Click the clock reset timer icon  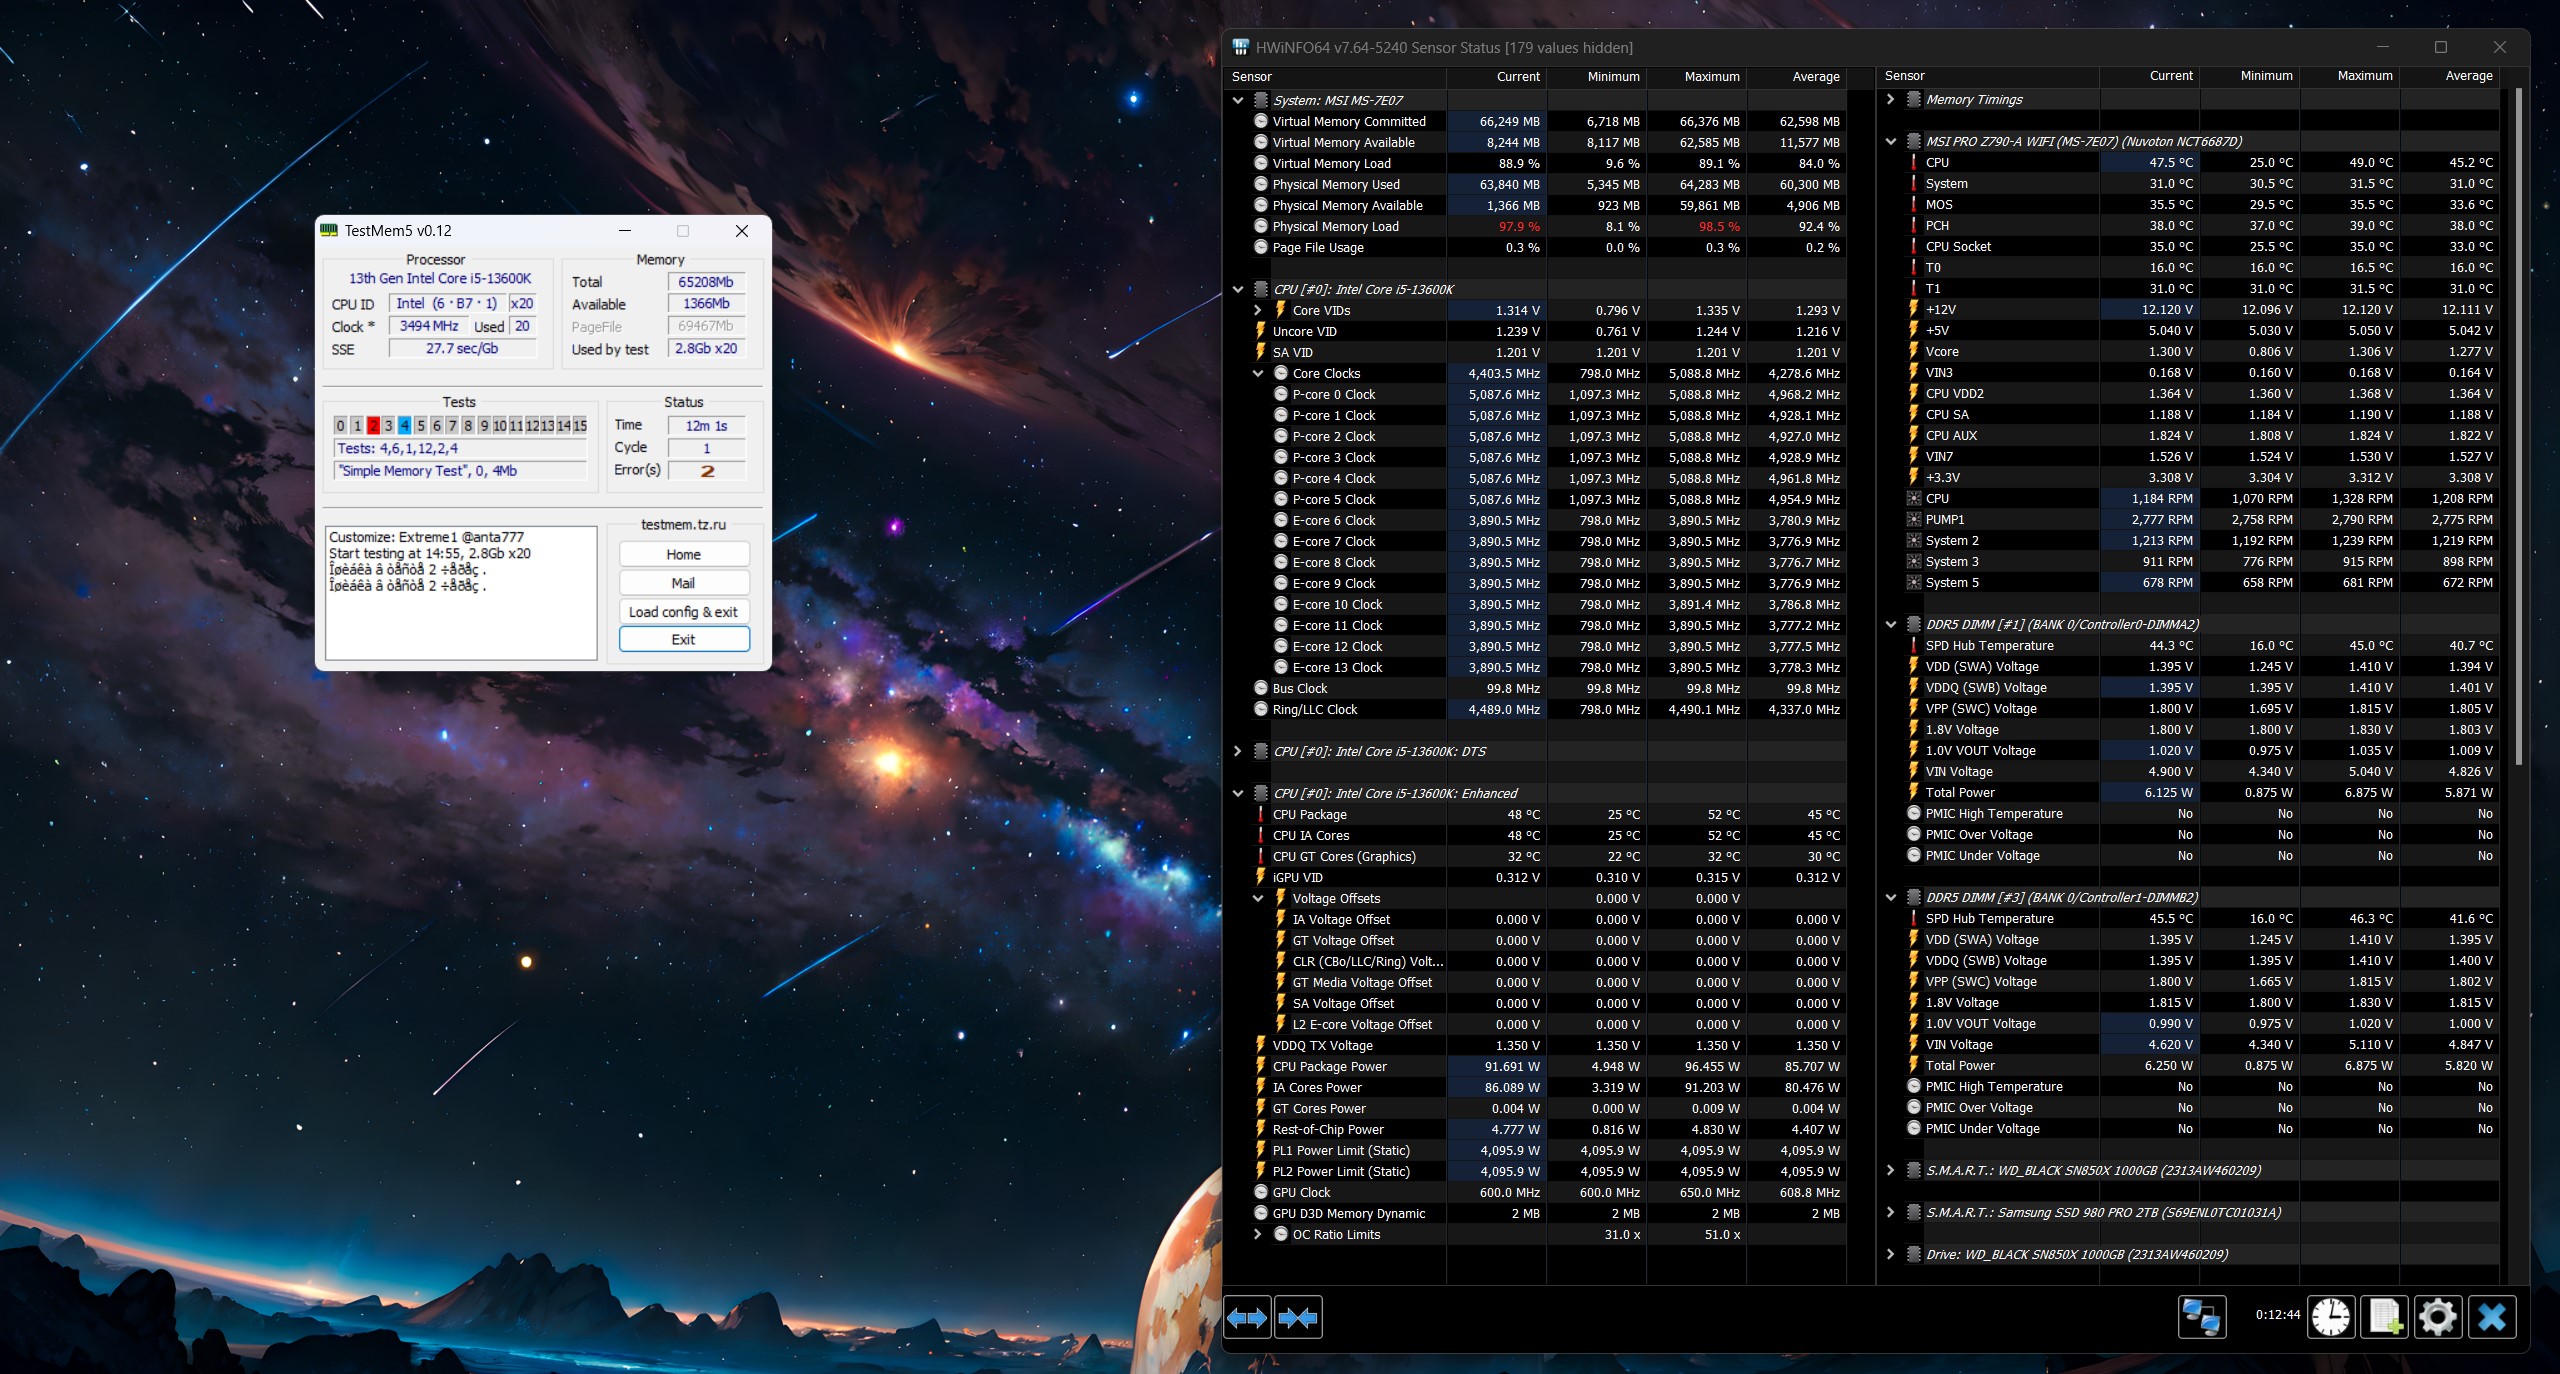(2331, 1317)
